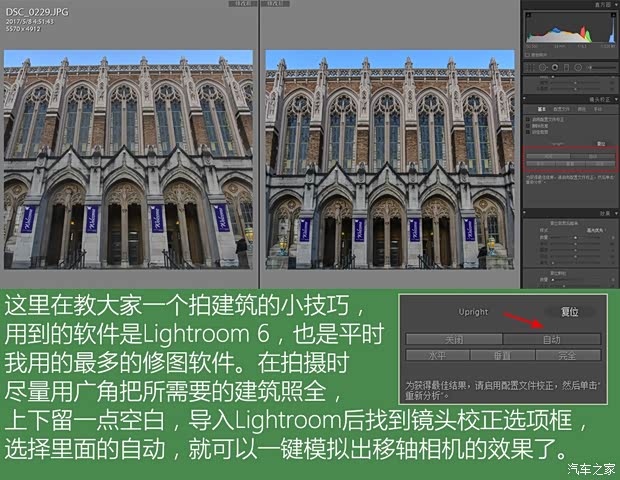Click the Upright label in enlarged inset

[473, 312]
